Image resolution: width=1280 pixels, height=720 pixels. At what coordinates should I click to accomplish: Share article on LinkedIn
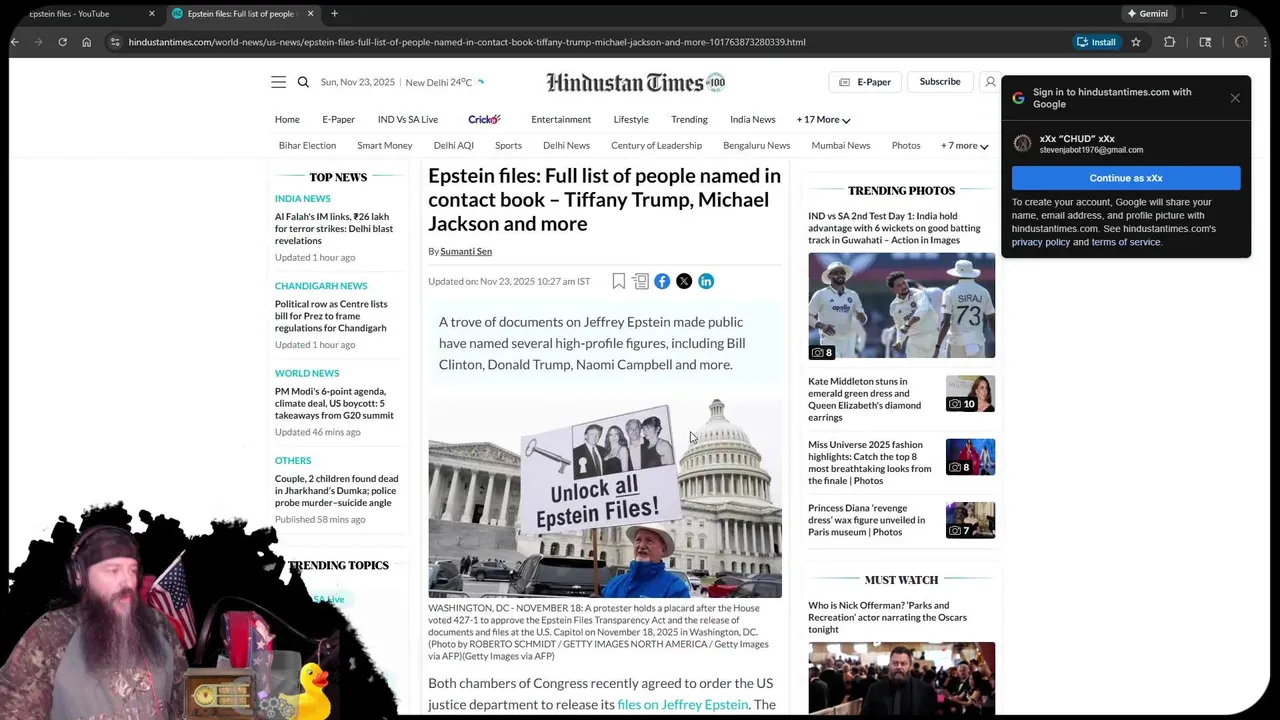(x=706, y=281)
